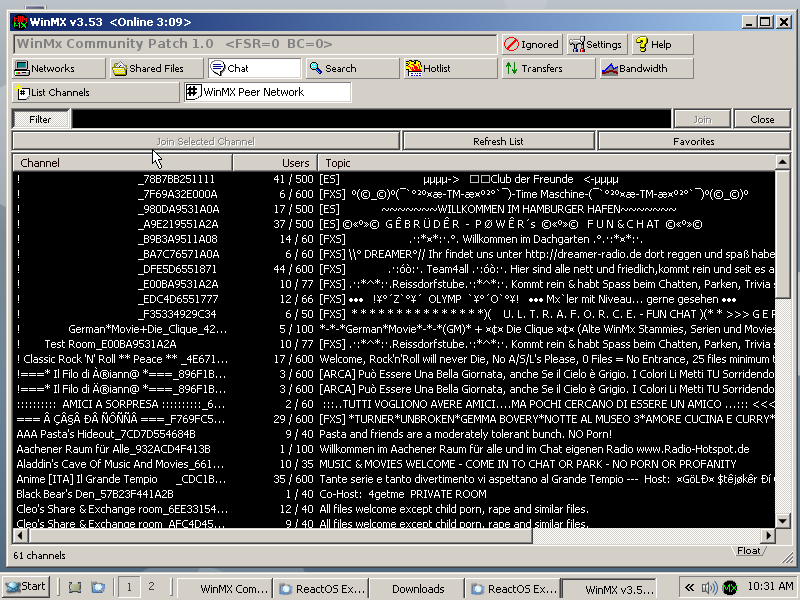Open the Hotlist tab

click(451, 68)
